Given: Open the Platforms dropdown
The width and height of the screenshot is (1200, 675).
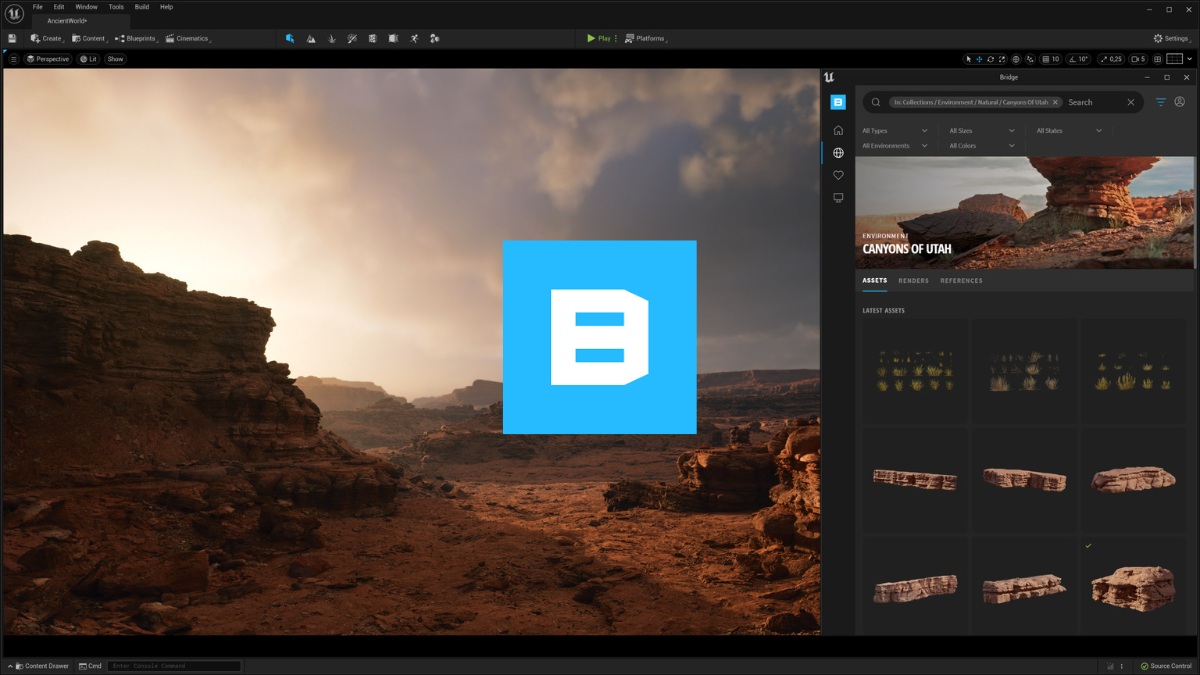Looking at the screenshot, I should click(x=644, y=38).
